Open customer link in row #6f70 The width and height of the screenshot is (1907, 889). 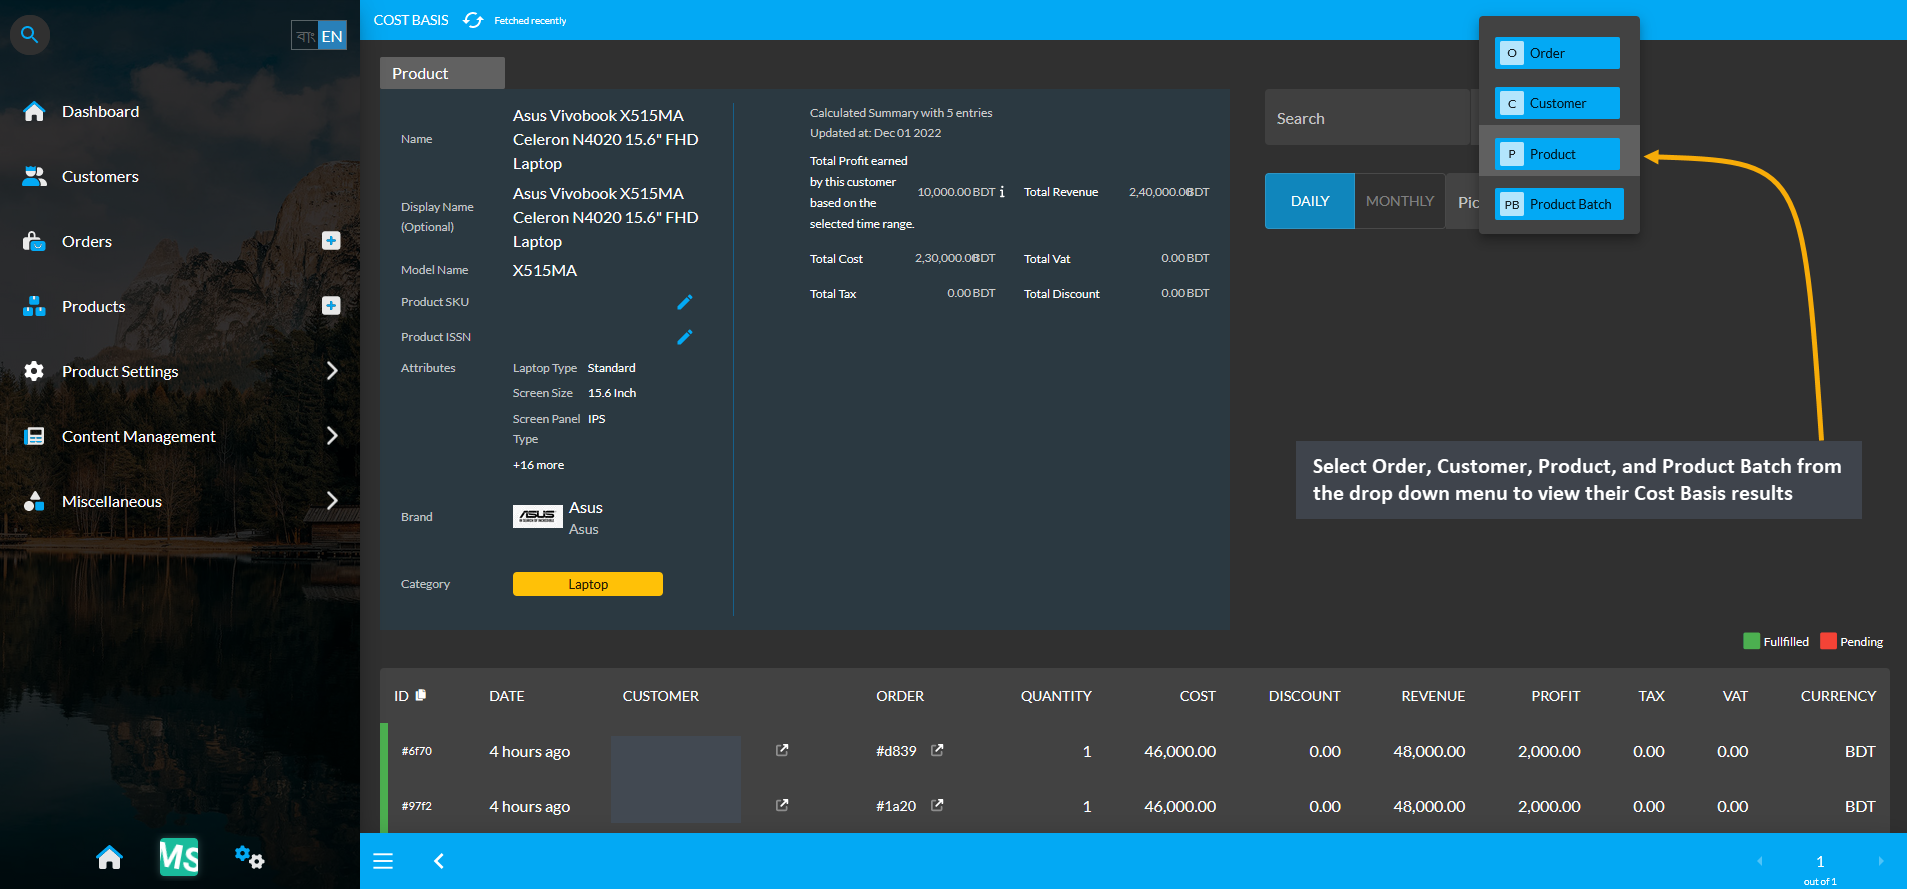(x=782, y=750)
